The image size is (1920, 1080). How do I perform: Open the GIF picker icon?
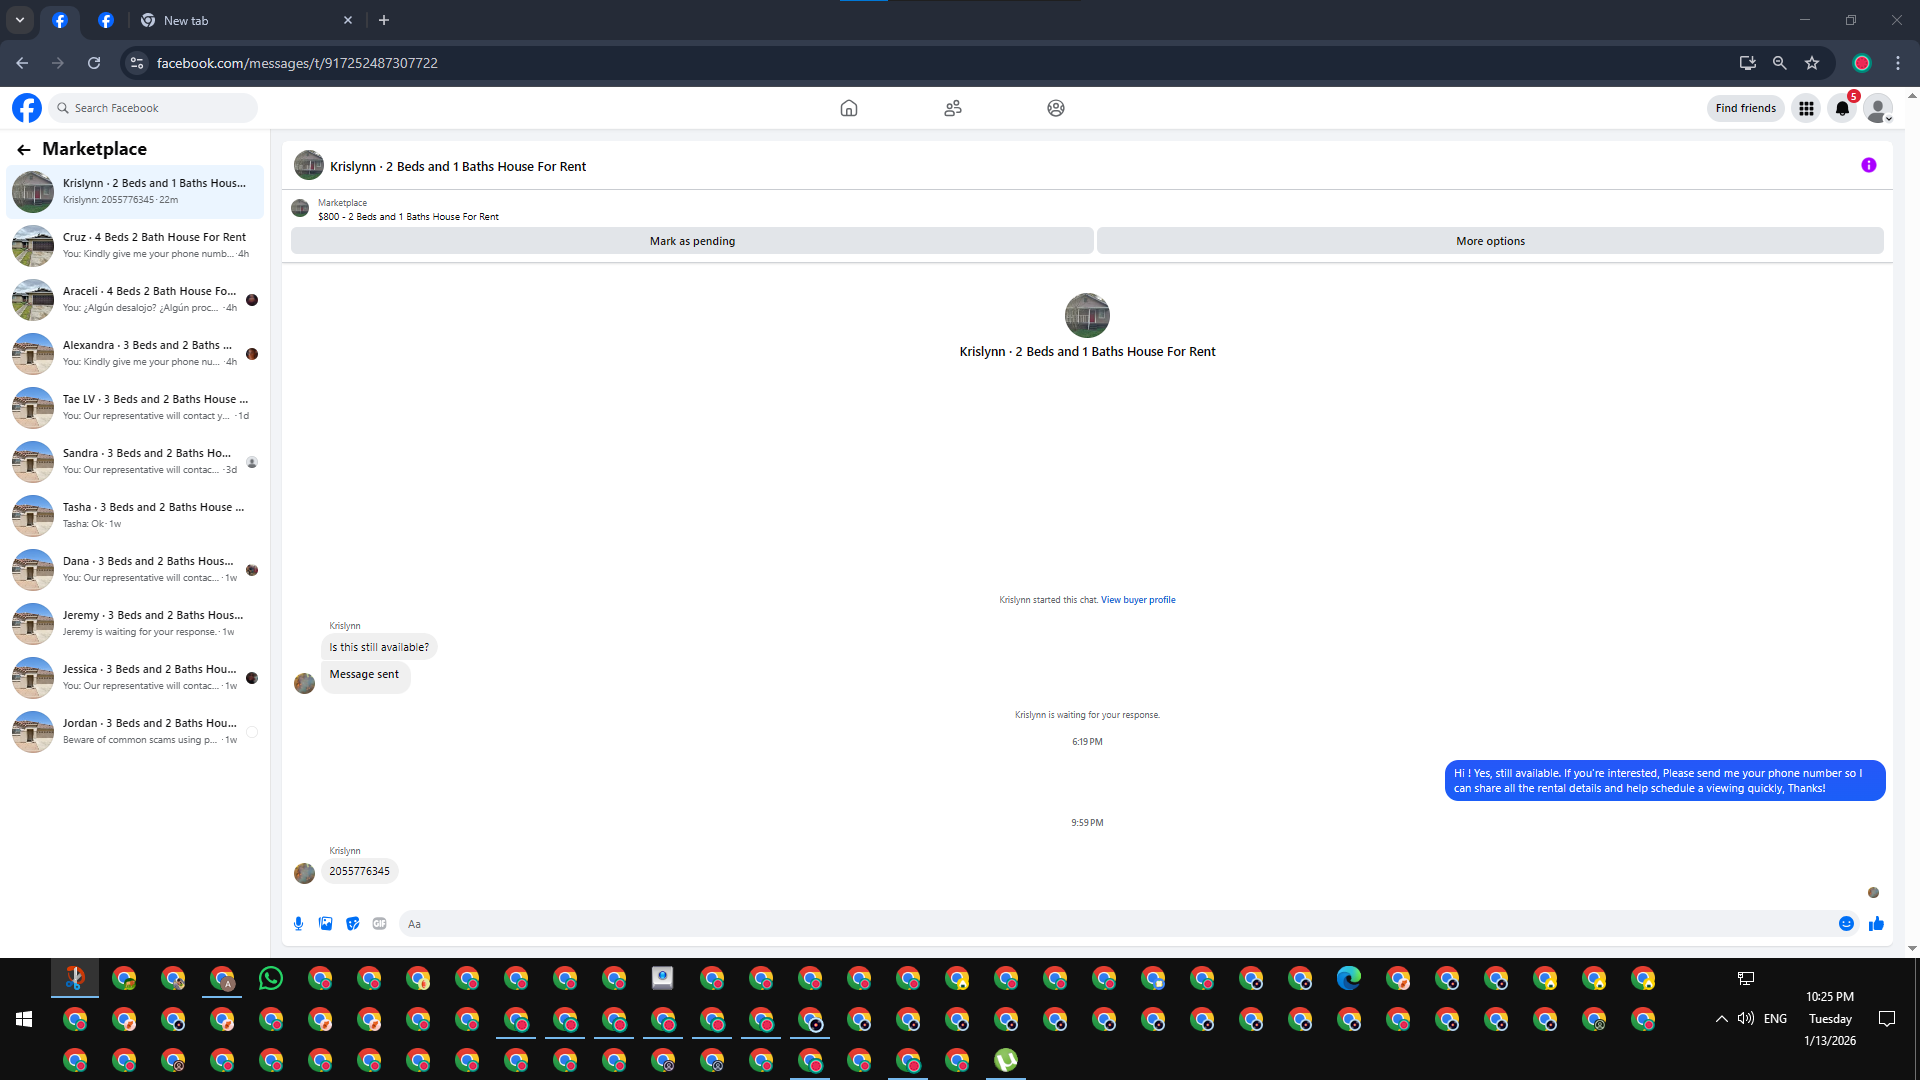pyautogui.click(x=379, y=924)
